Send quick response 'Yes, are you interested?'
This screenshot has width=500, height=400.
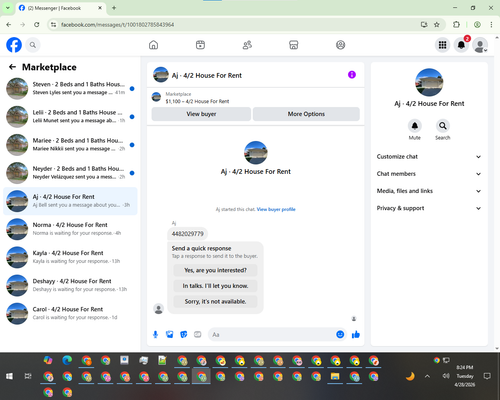click(x=215, y=270)
